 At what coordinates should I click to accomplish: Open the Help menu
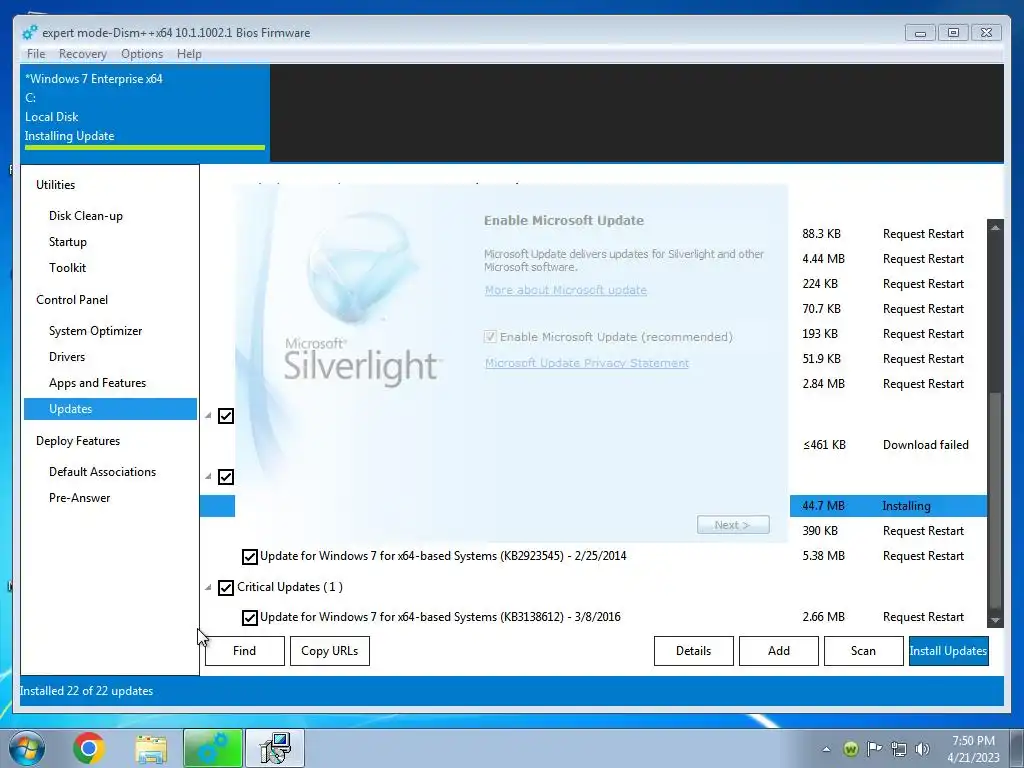coord(189,54)
